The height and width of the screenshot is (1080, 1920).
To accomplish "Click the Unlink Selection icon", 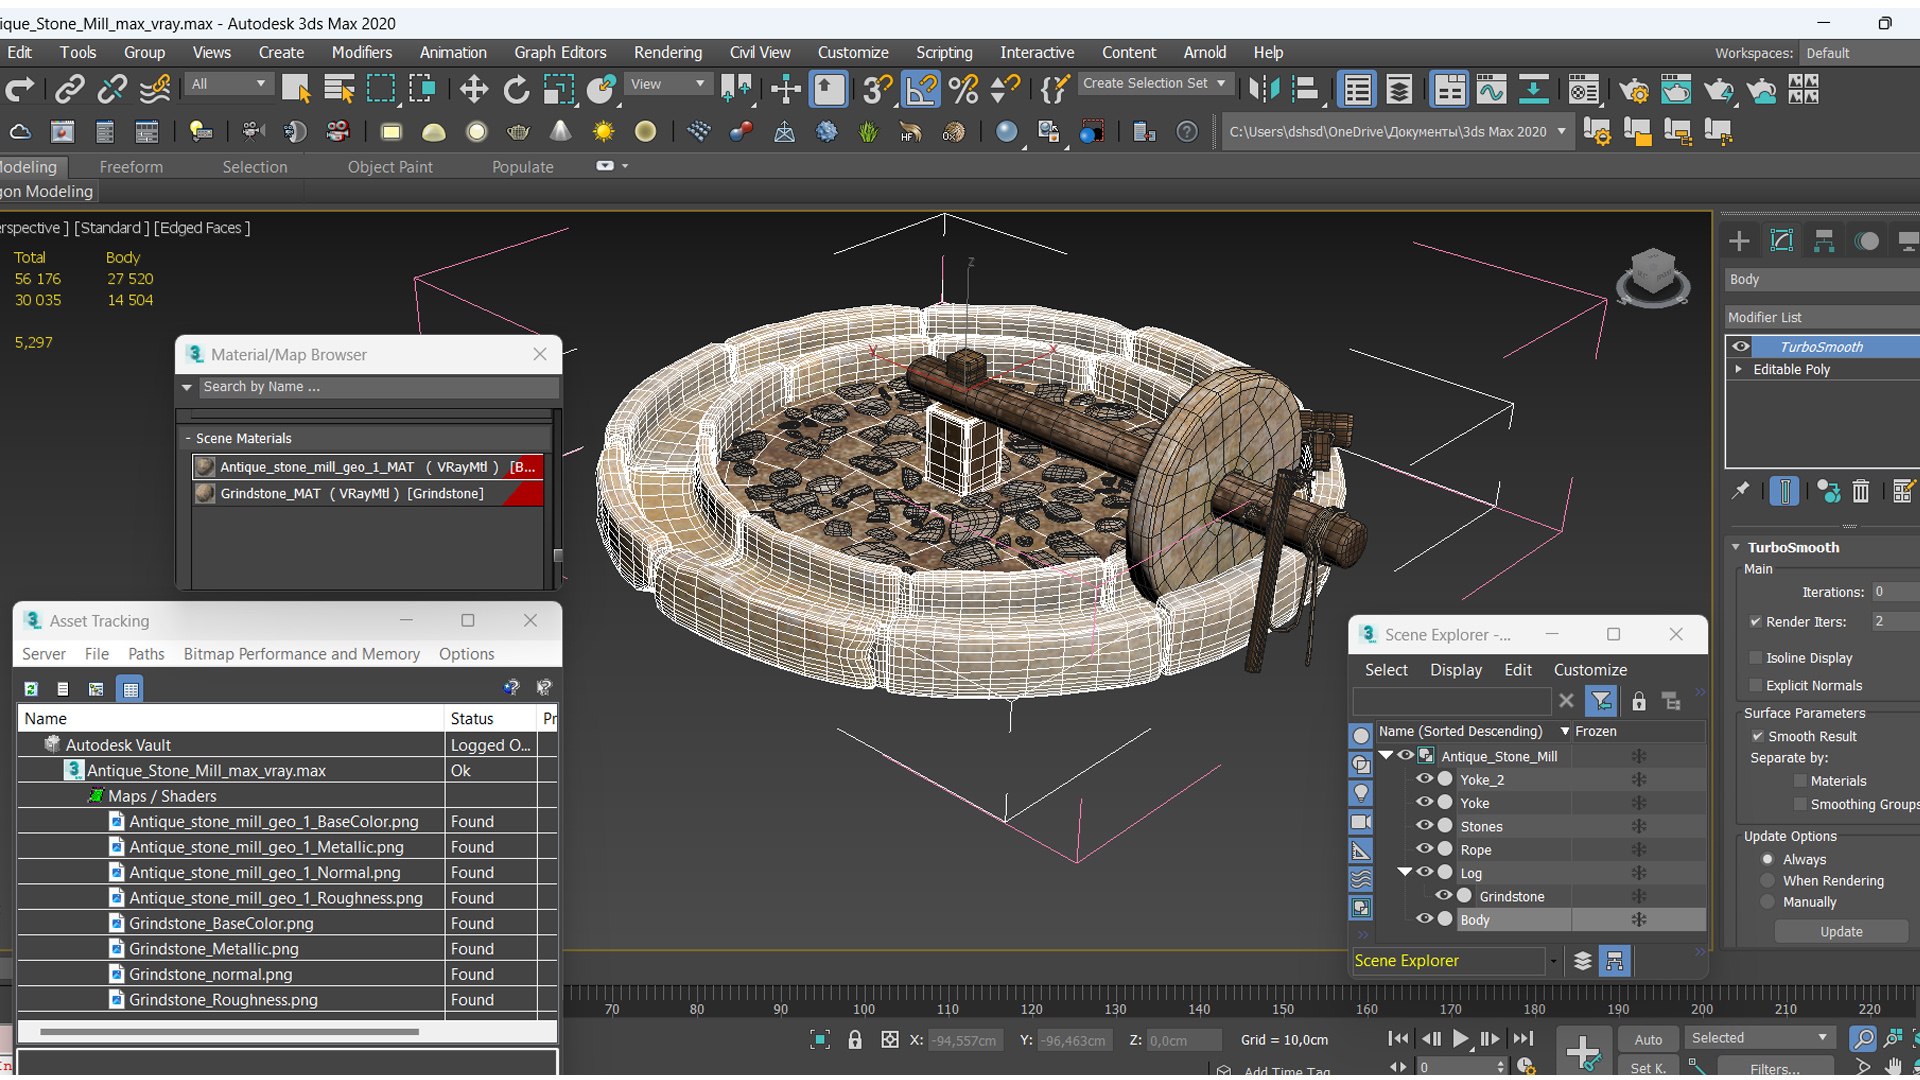I will (112, 90).
